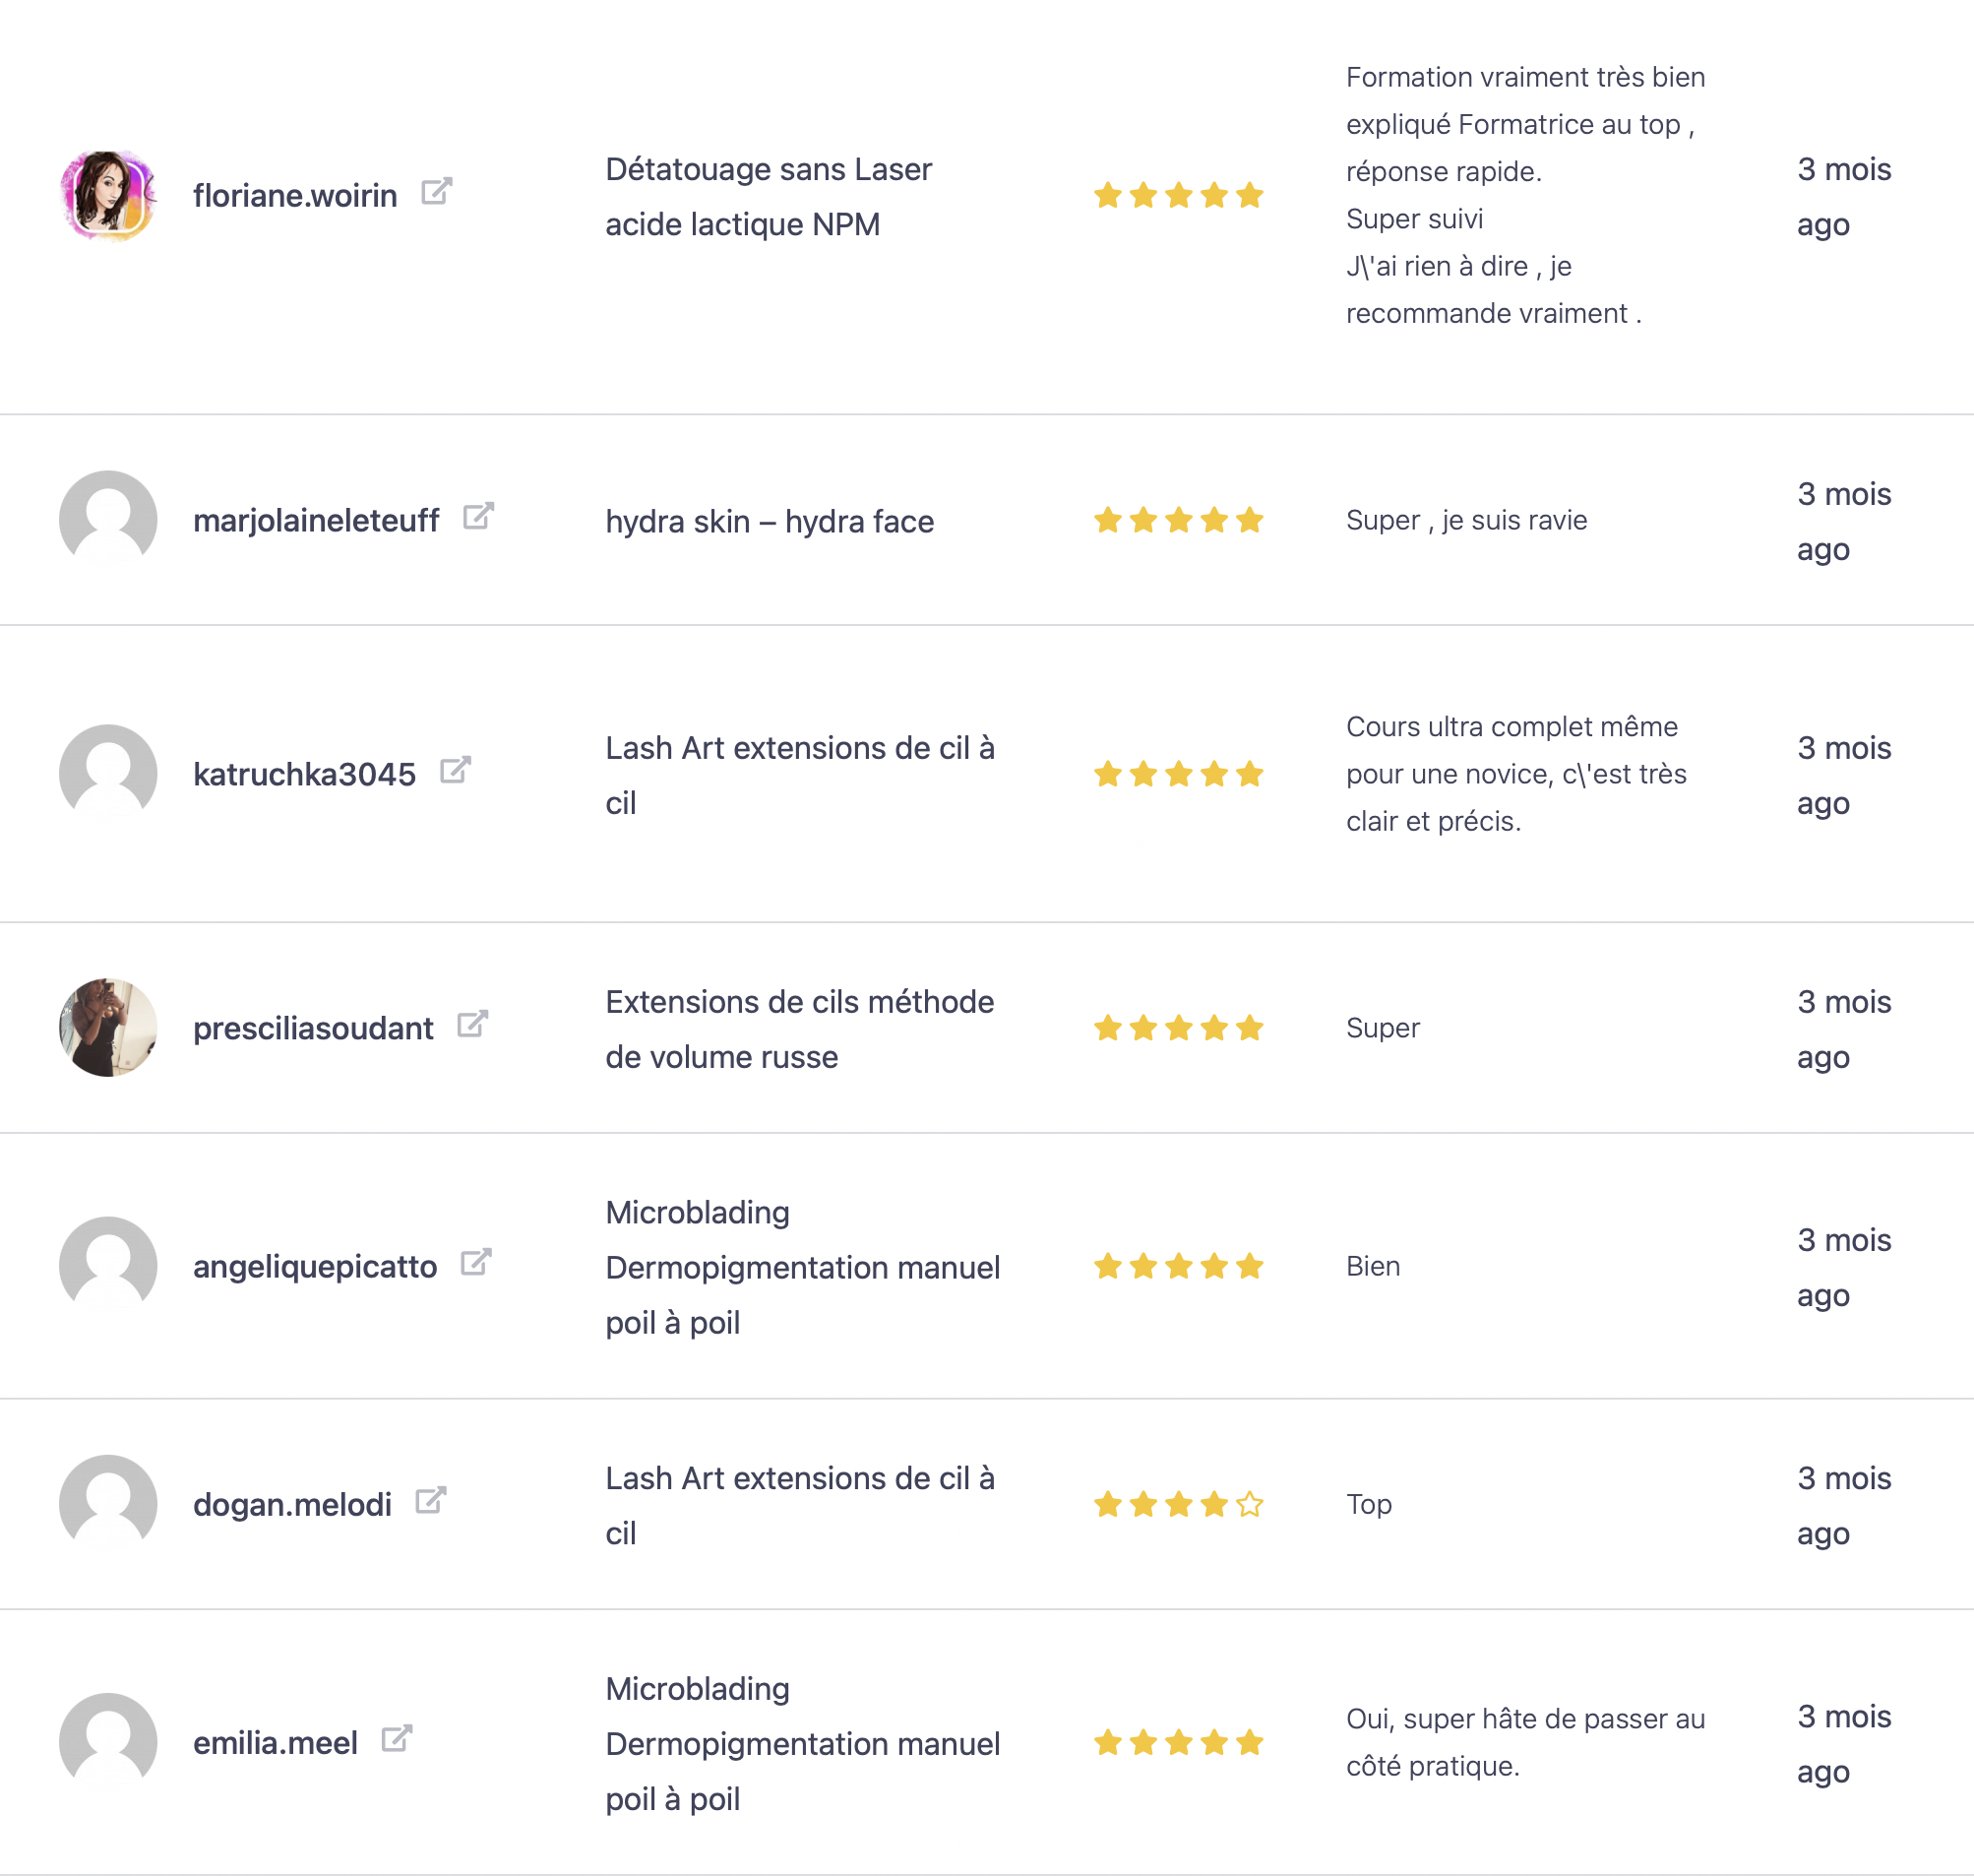Click presciliasoudant profile photo
Image resolution: width=1974 pixels, height=1876 pixels.
(x=108, y=1027)
